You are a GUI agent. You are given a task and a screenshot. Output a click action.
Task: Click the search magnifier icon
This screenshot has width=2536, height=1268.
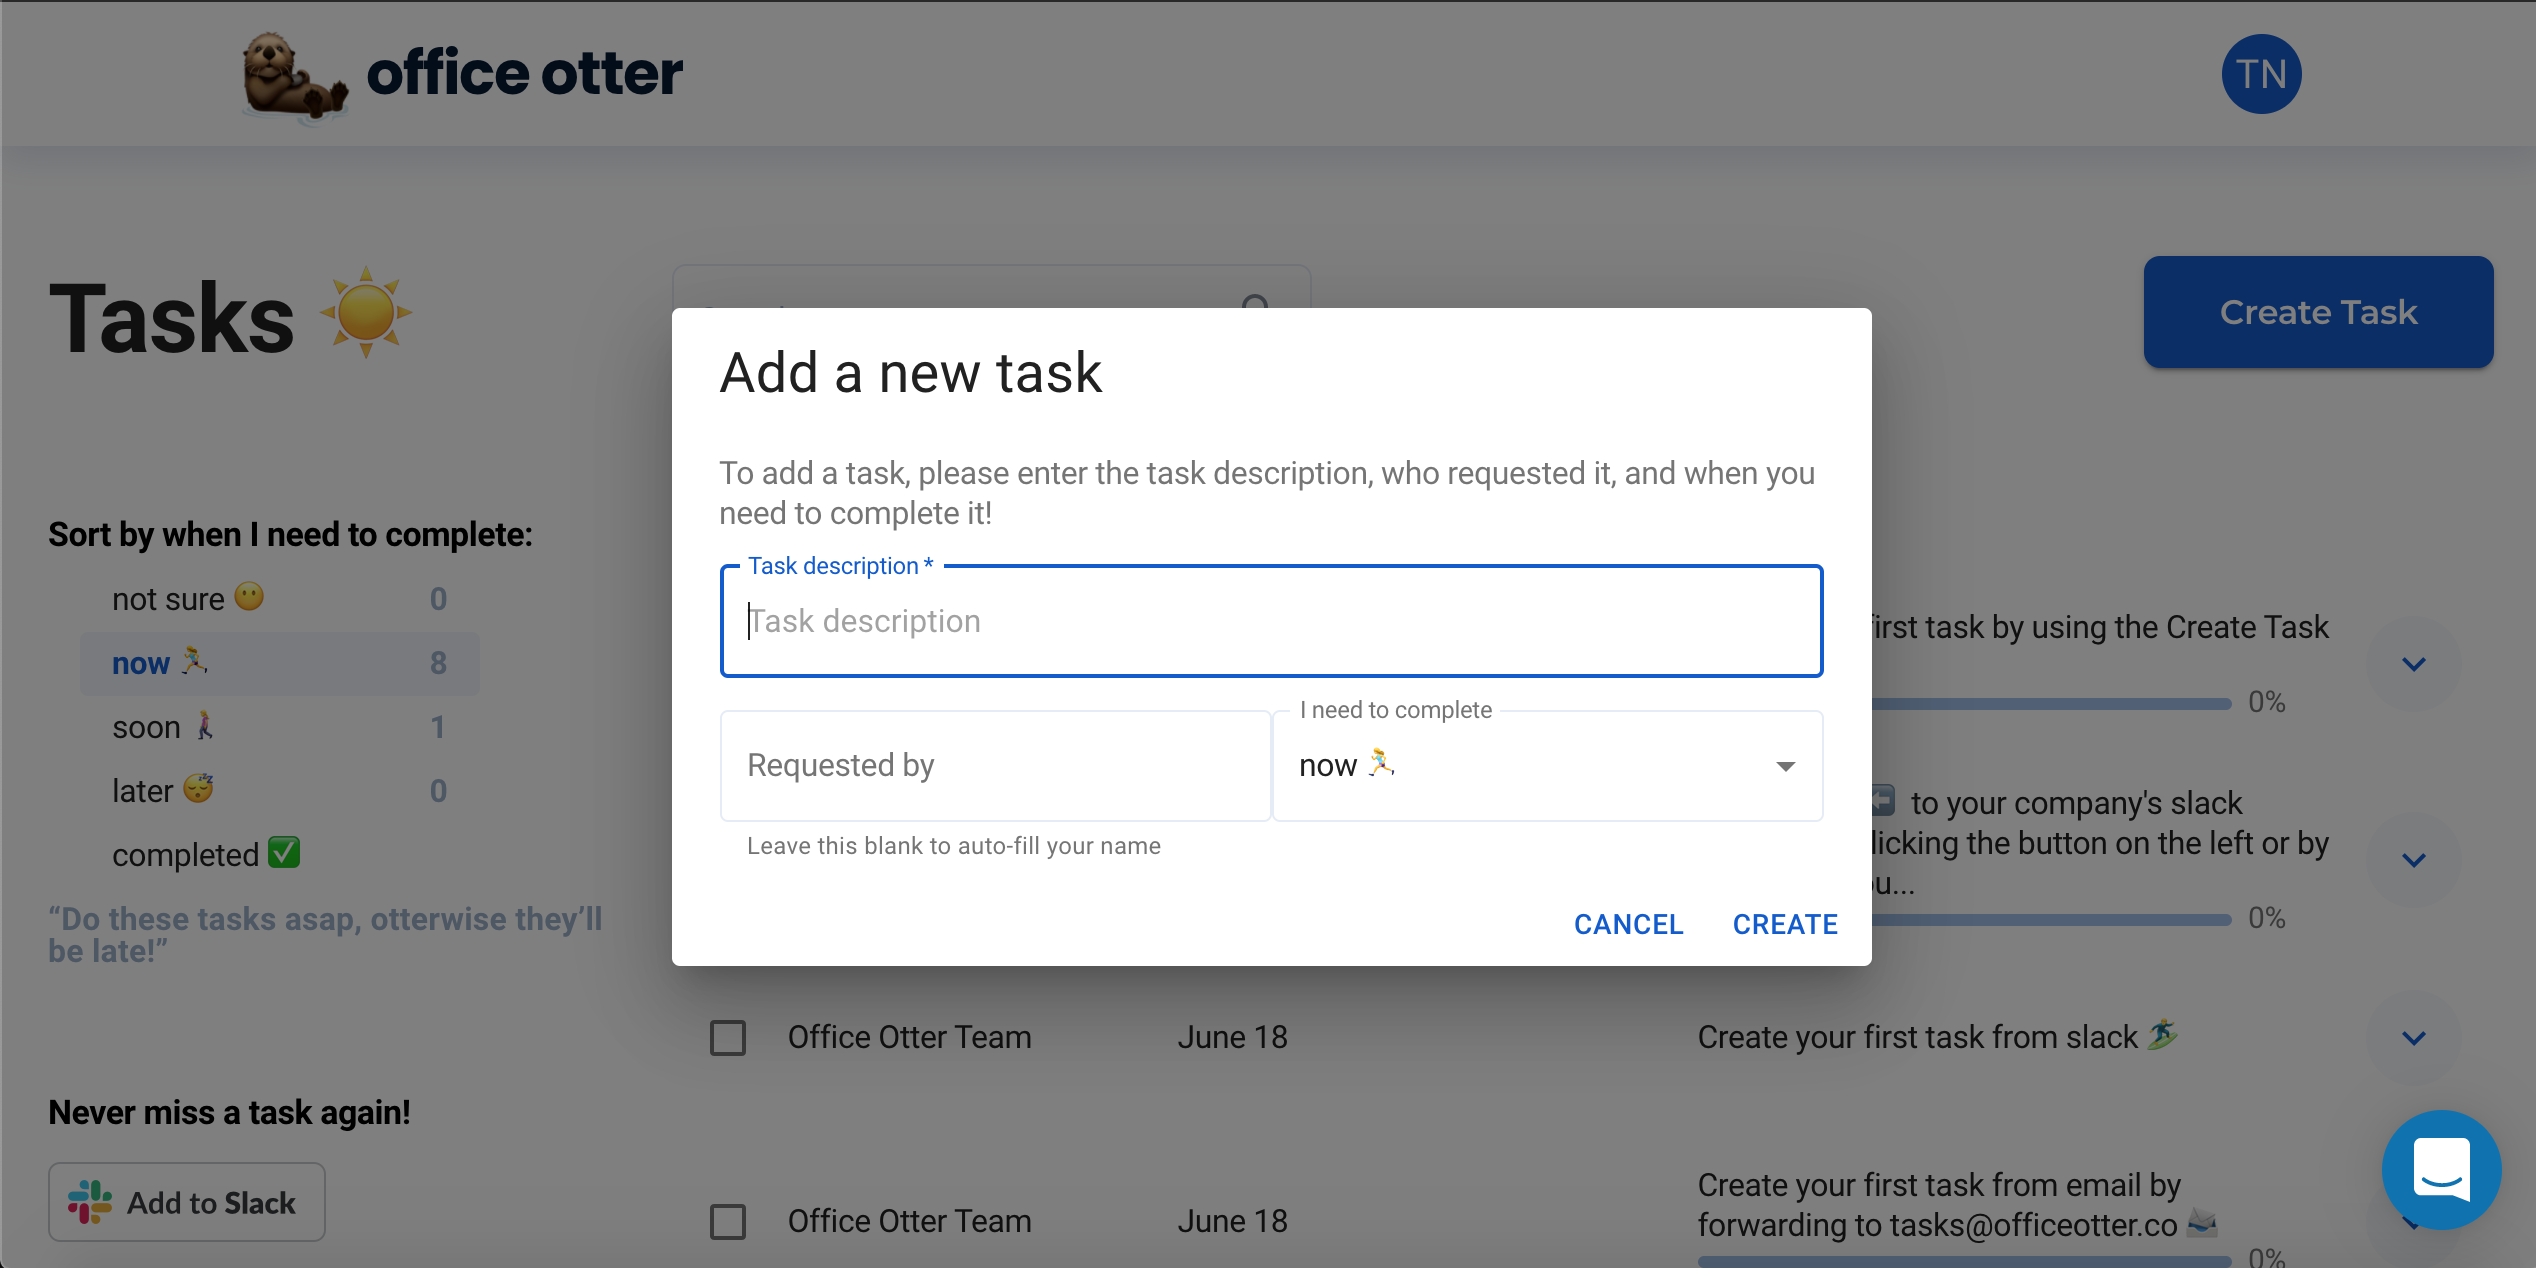1255,300
